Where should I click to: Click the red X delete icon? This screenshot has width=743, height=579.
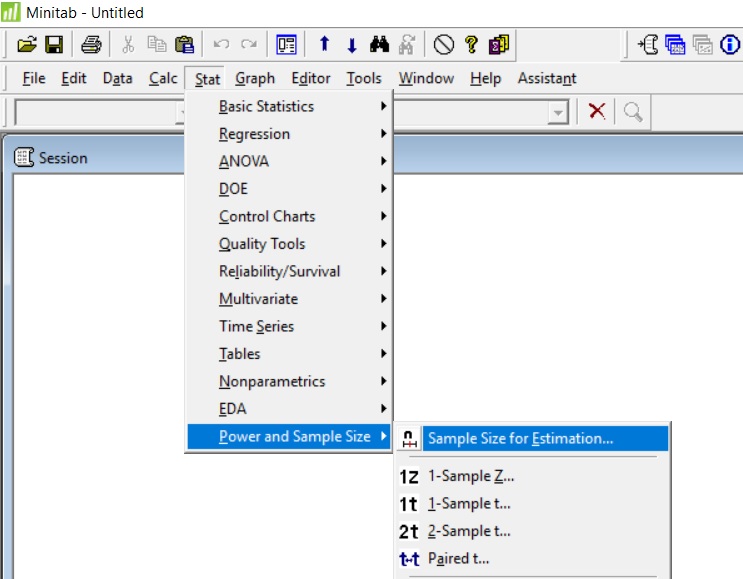[597, 111]
